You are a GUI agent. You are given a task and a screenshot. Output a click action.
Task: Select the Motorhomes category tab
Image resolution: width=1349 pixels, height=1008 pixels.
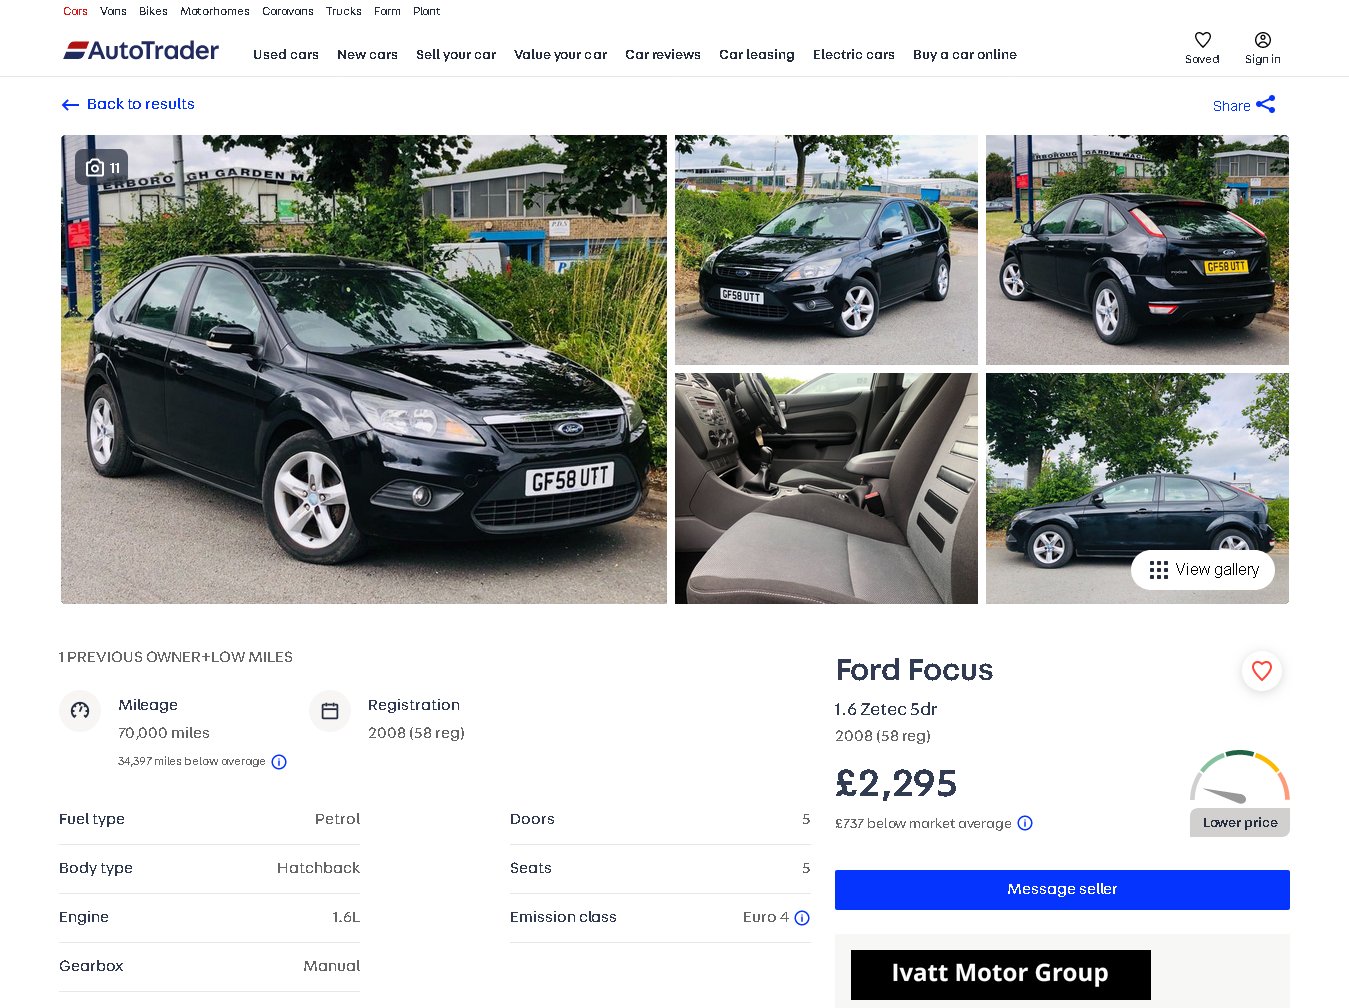click(x=215, y=12)
